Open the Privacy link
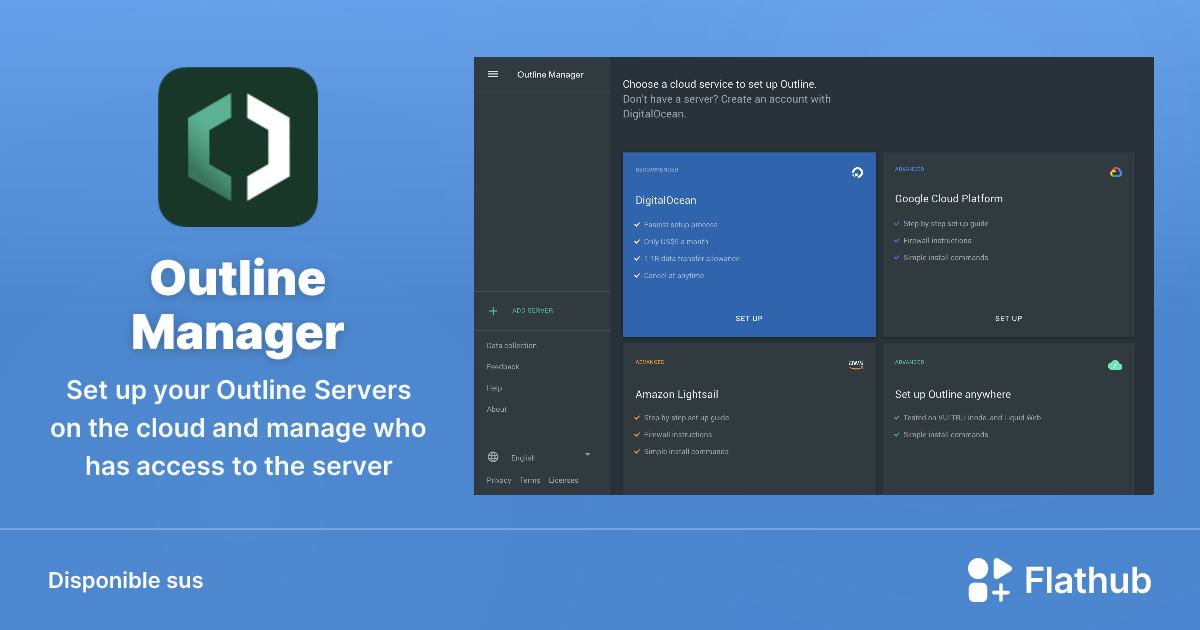The image size is (1200, 630). pyautogui.click(x=498, y=480)
